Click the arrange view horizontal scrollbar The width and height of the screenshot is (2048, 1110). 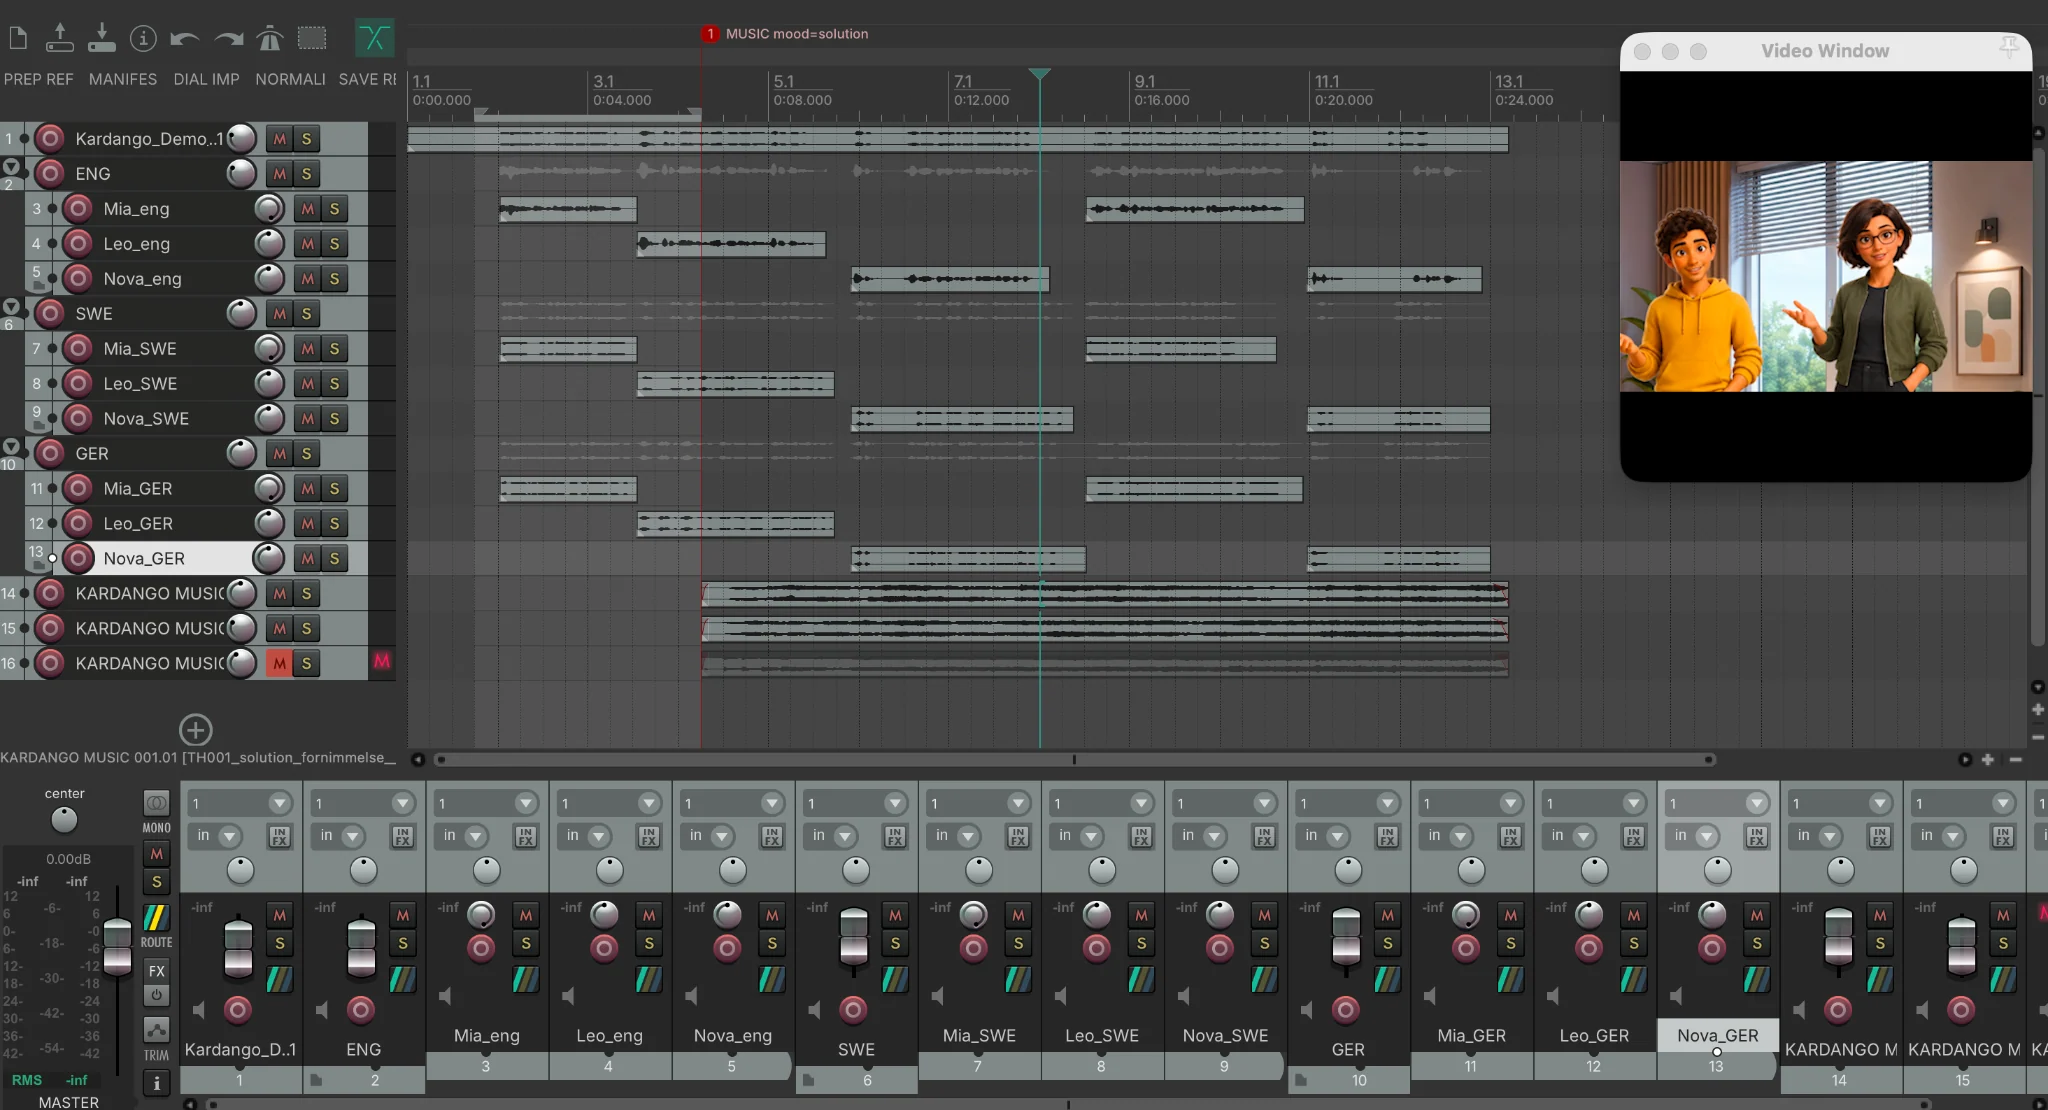[1073, 760]
